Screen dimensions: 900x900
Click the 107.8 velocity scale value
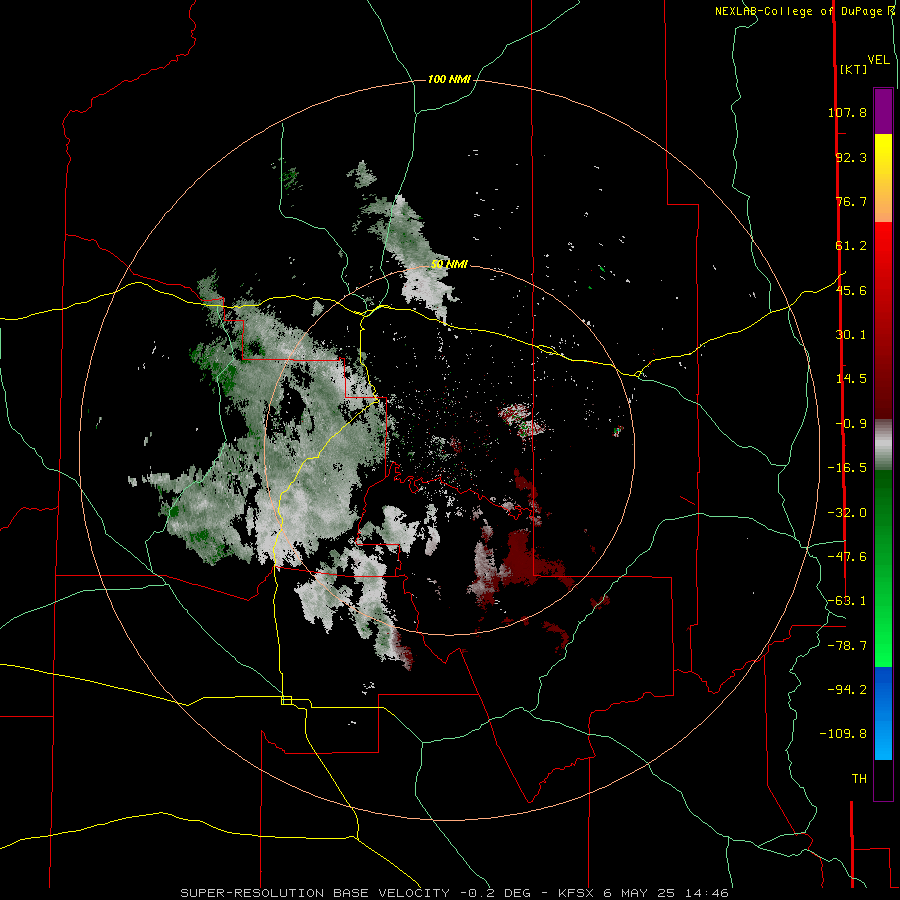click(847, 112)
